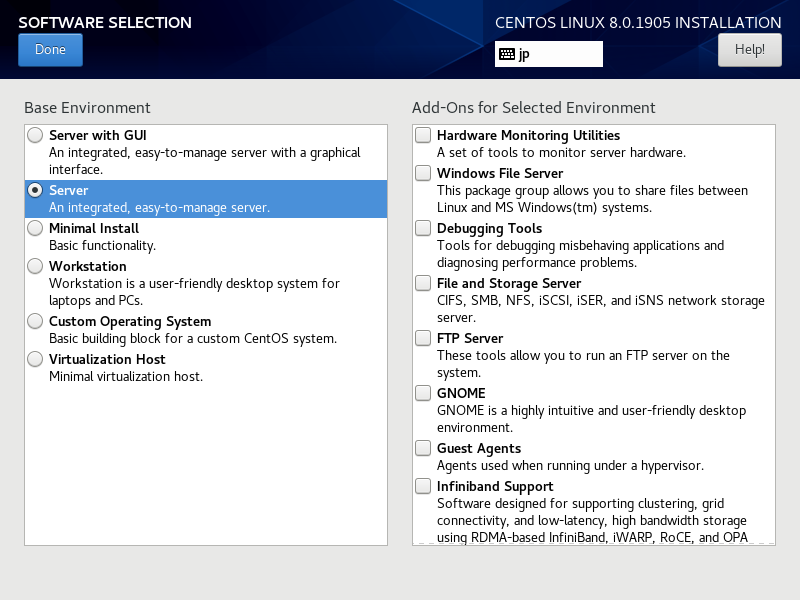The height and width of the screenshot is (600, 800).
Task: Select the Server with GUI radio button
Action: 35,135
